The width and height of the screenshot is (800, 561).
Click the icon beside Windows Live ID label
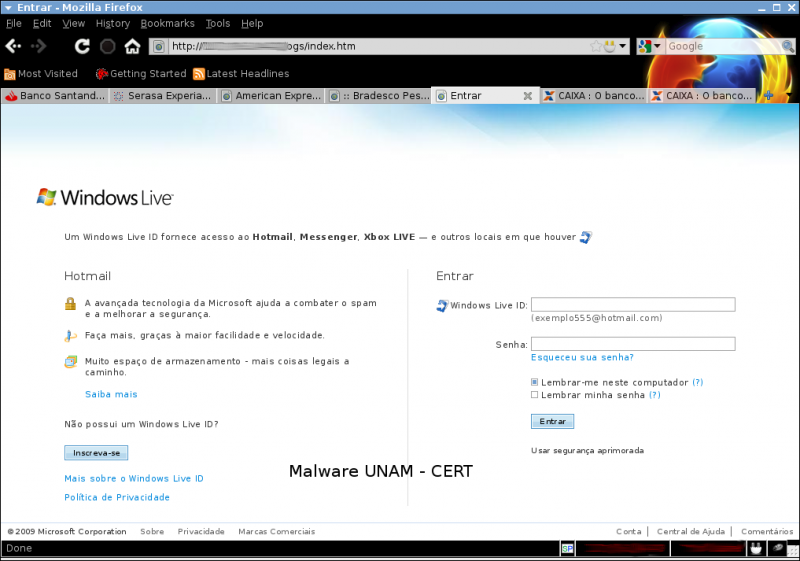coord(442,305)
